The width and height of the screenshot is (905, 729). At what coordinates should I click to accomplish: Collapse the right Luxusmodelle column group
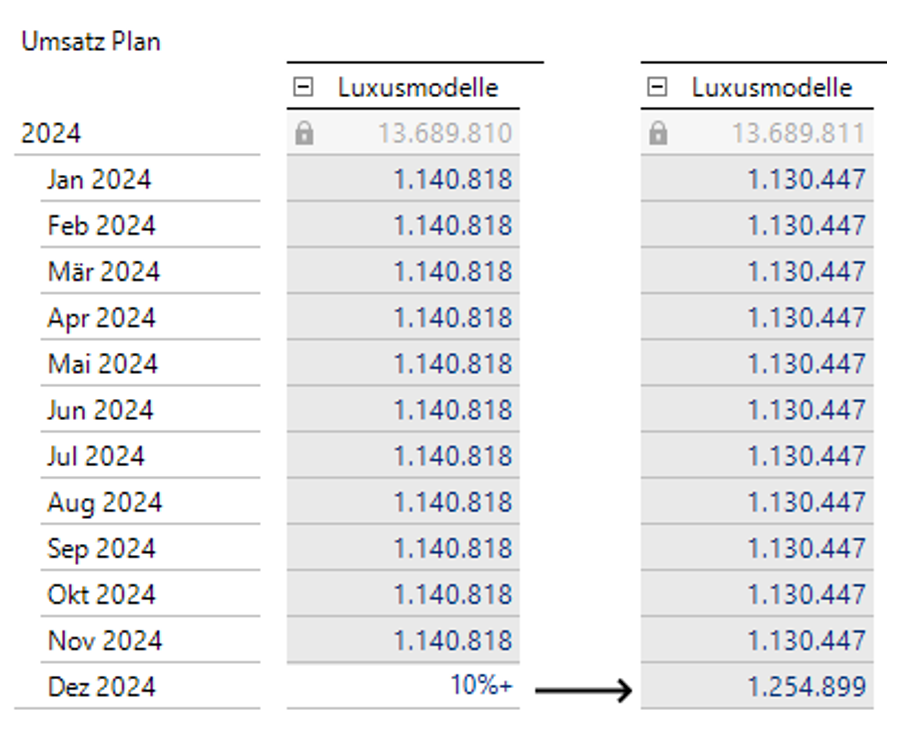[x=657, y=86]
